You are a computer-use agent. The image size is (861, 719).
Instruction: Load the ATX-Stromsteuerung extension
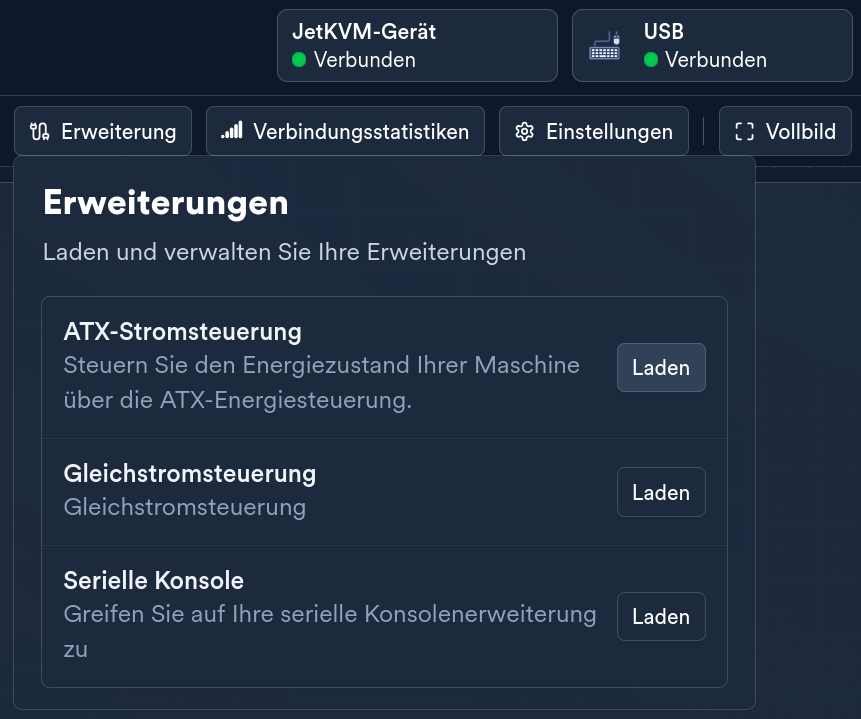click(661, 367)
